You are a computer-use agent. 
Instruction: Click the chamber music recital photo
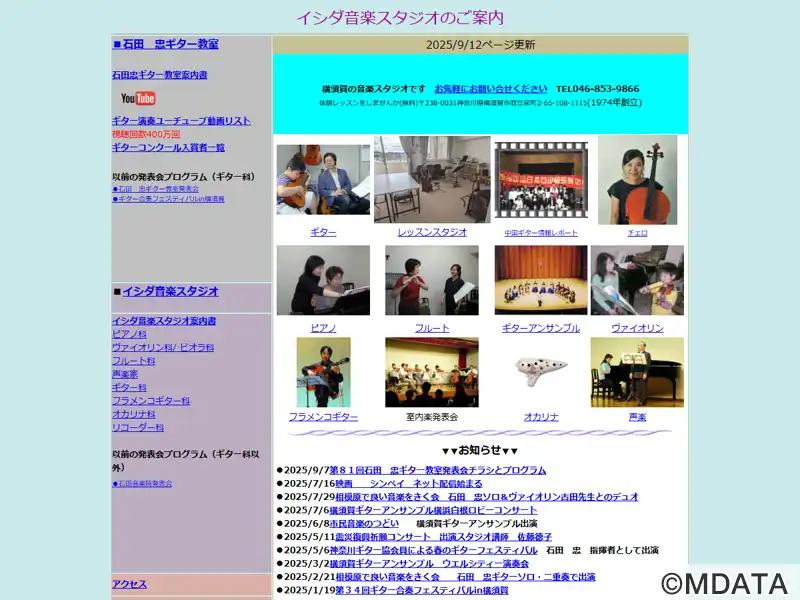432,372
